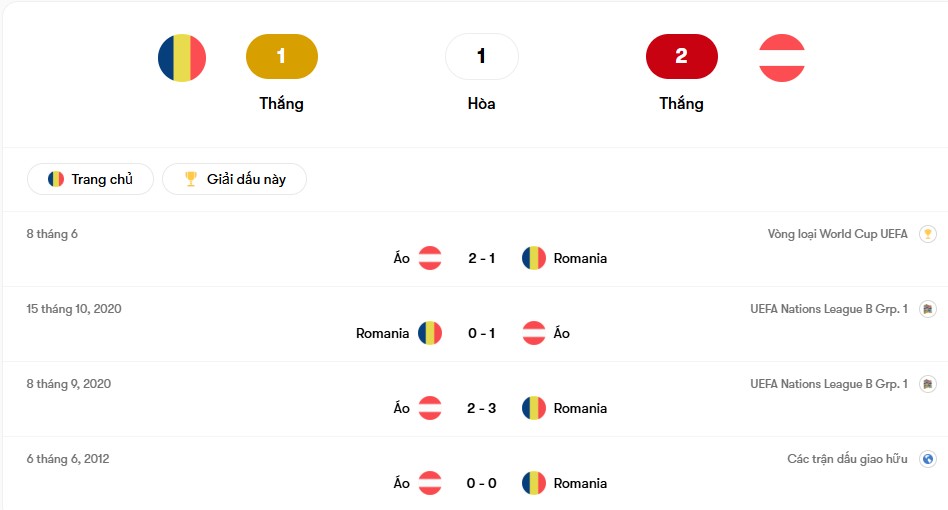The height and width of the screenshot is (510, 948).
Task: Toggle the Giải đấu này filter
Action: click(x=234, y=179)
